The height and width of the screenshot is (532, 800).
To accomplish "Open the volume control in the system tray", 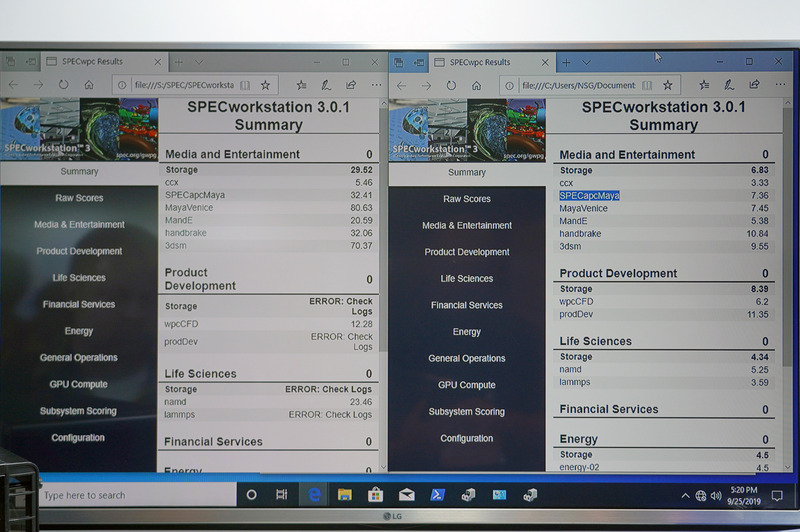I will pyautogui.click(x=716, y=495).
